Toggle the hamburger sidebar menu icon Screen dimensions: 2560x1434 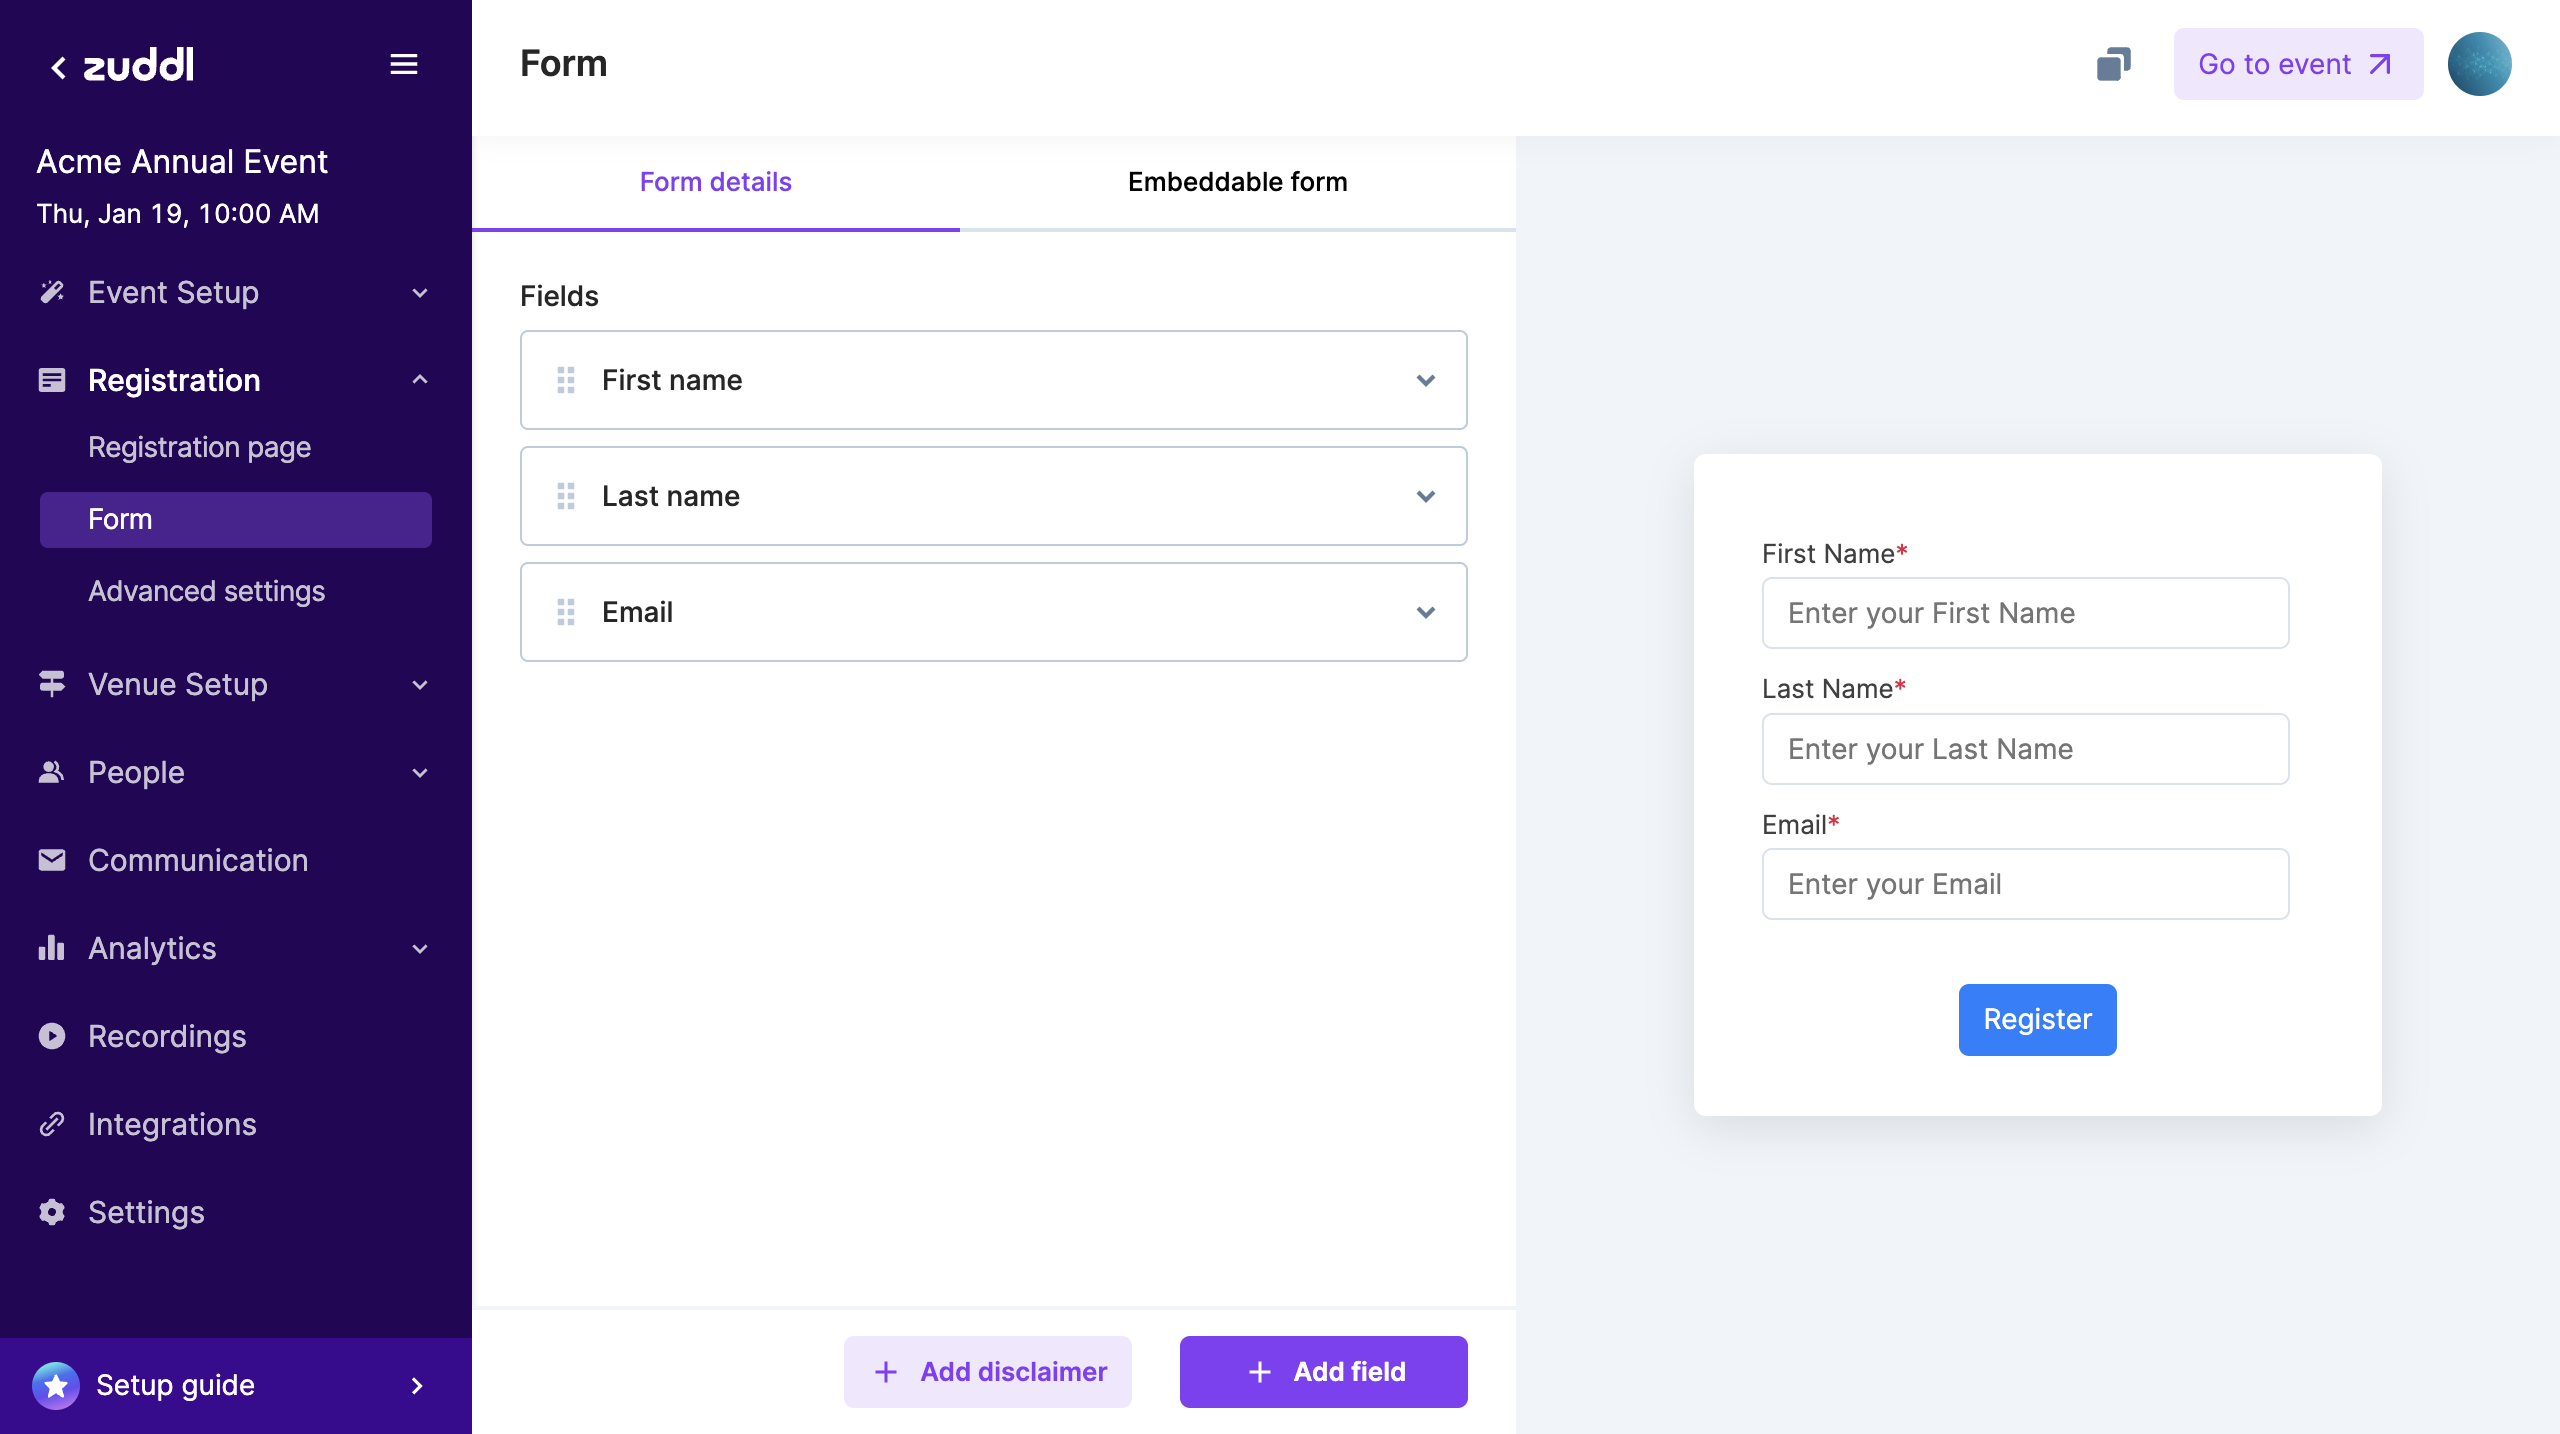pos(404,65)
